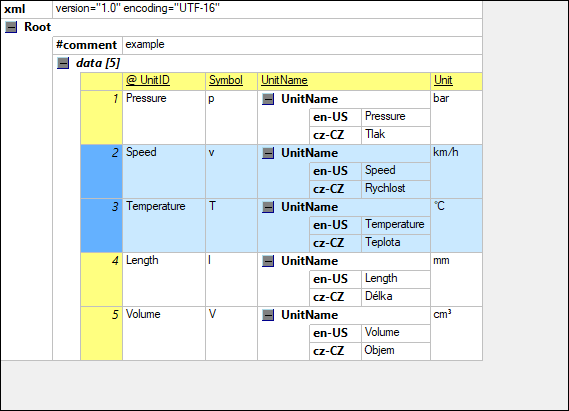This screenshot has width=569, height=411.
Task: Click the symbol cell 'l' for Length
Action: 232,279
